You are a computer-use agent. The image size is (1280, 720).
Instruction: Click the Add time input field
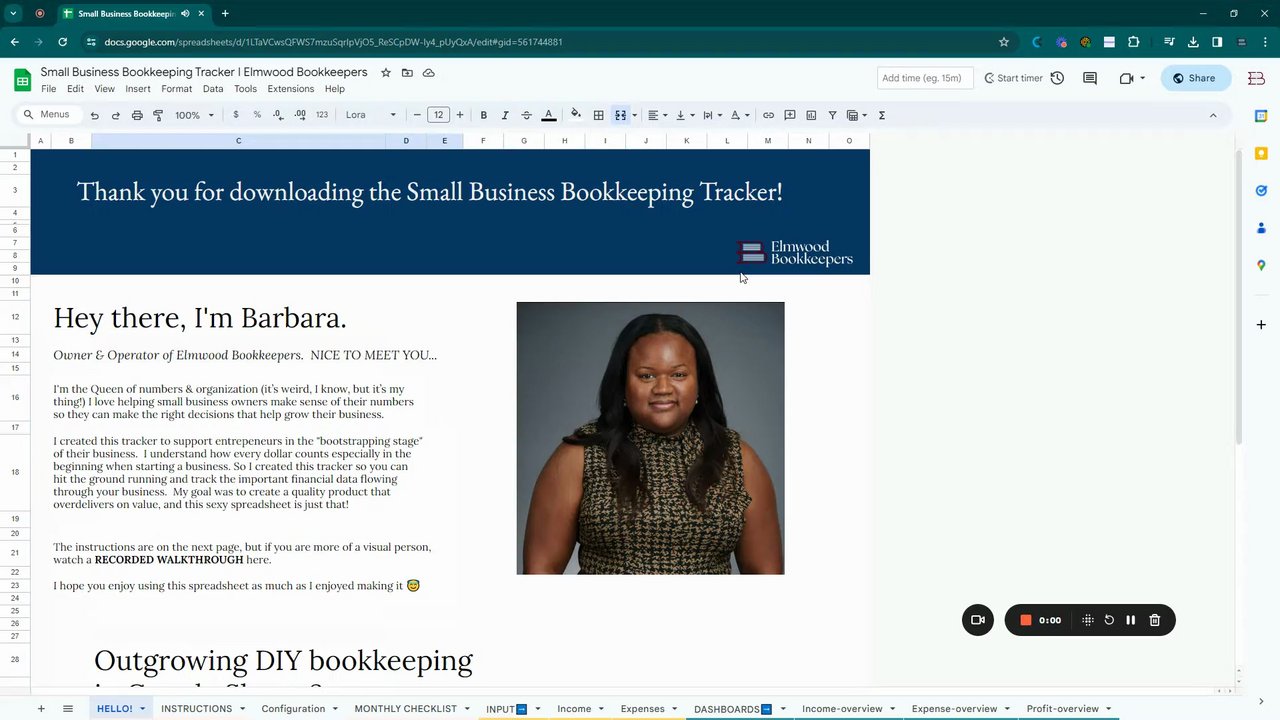tap(923, 78)
